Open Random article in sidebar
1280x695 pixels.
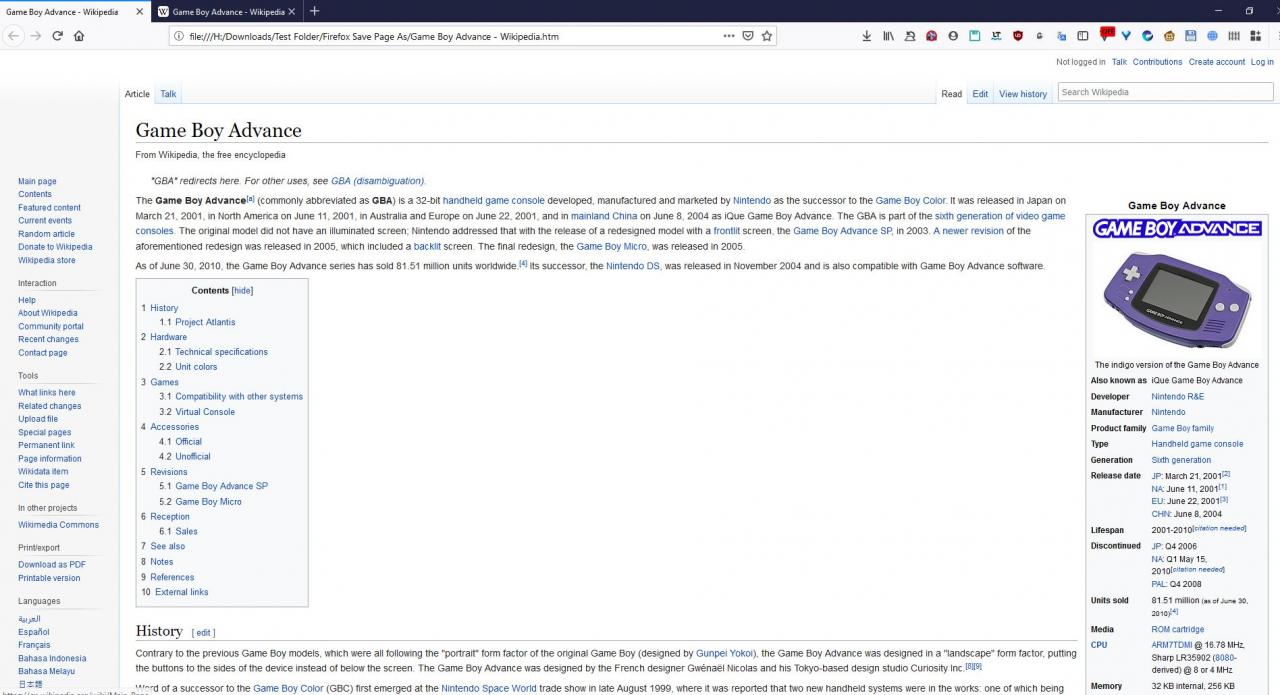pos(47,234)
